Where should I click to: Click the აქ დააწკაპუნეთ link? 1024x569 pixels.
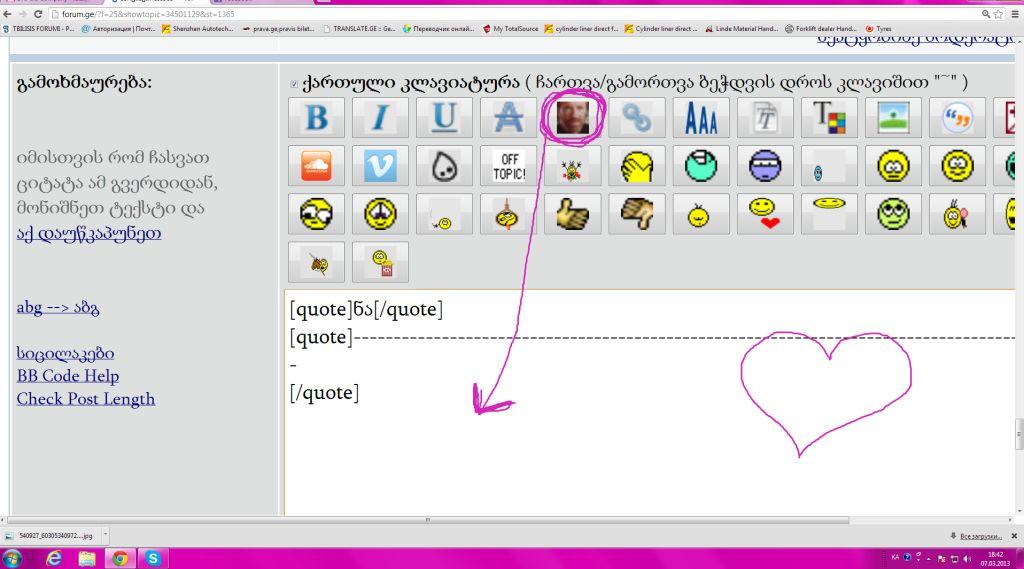coord(89,233)
